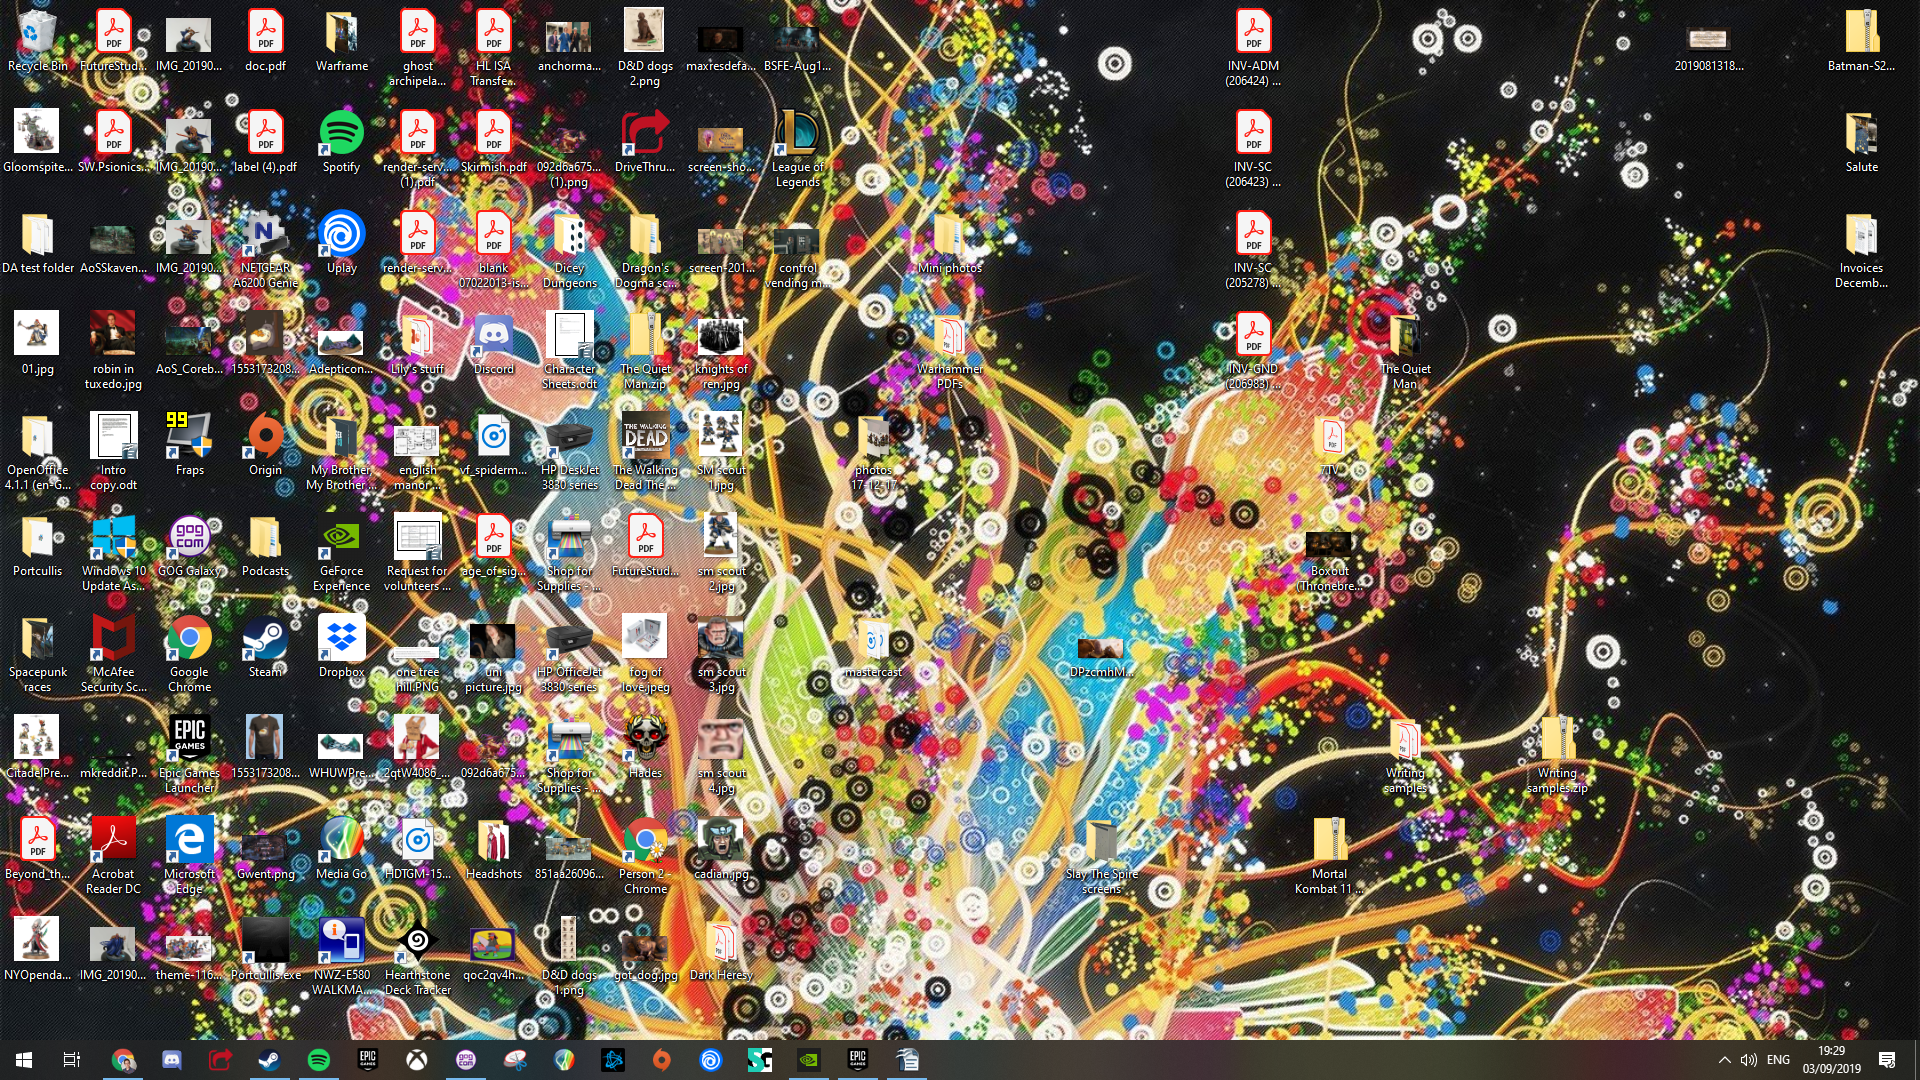Open McAfee Security Scan shortcut
1920x1080 pixels.
[x=113, y=654]
